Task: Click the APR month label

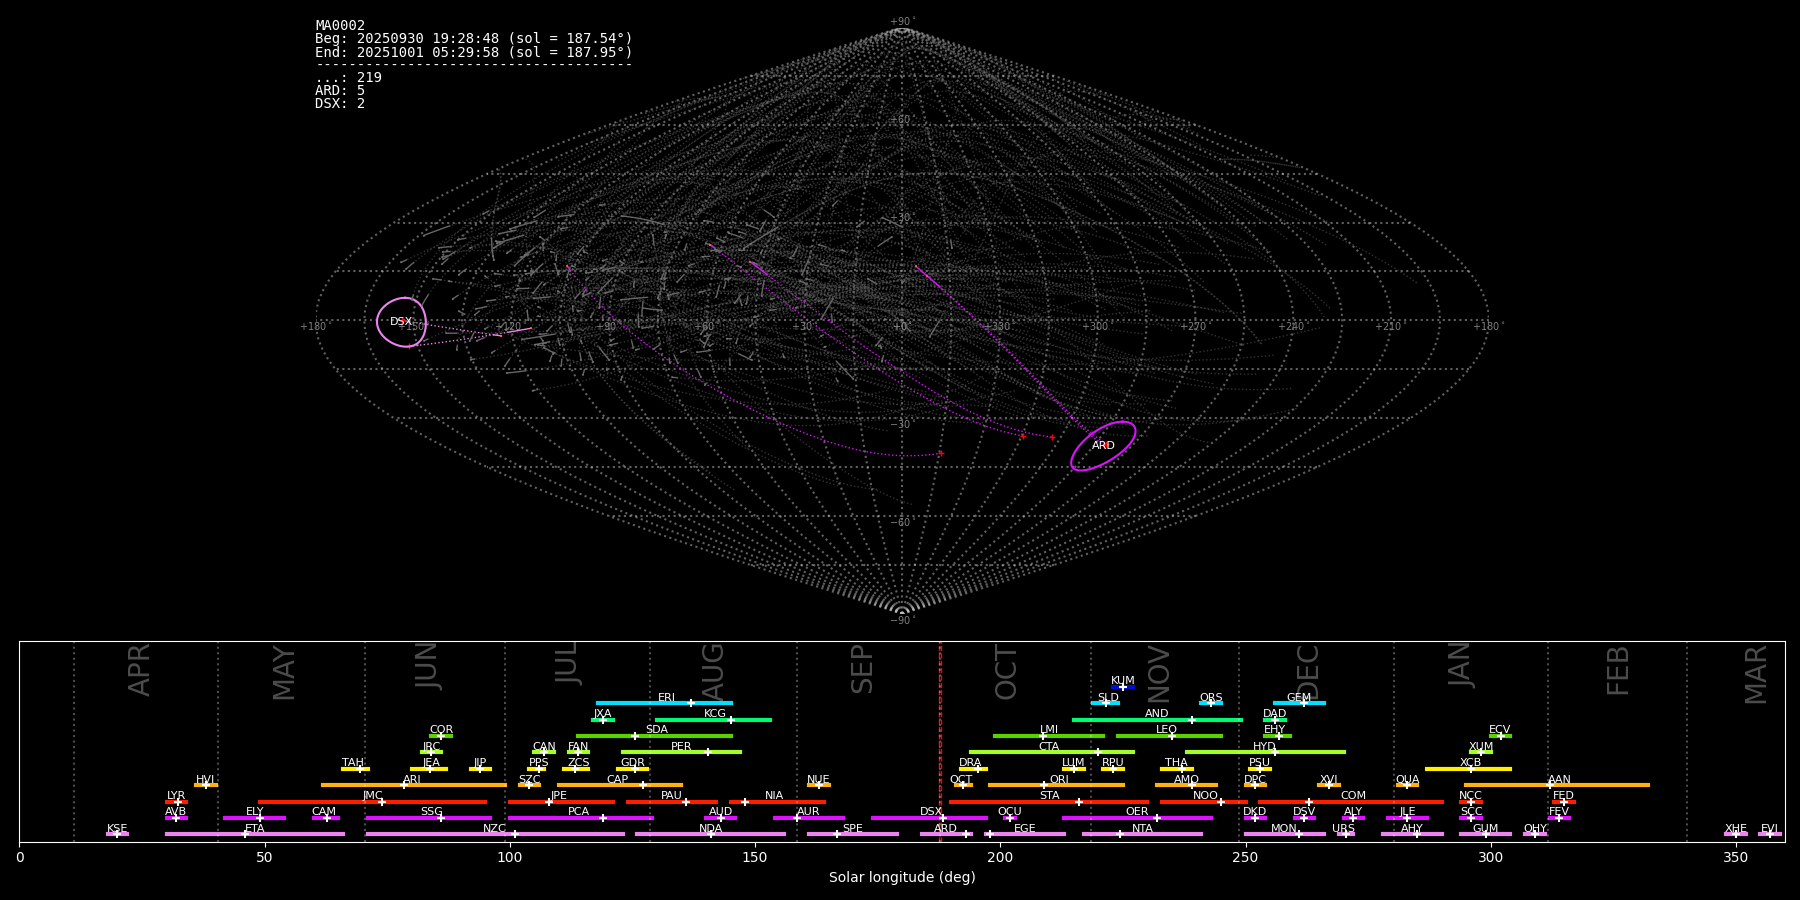Action: [x=139, y=670]
